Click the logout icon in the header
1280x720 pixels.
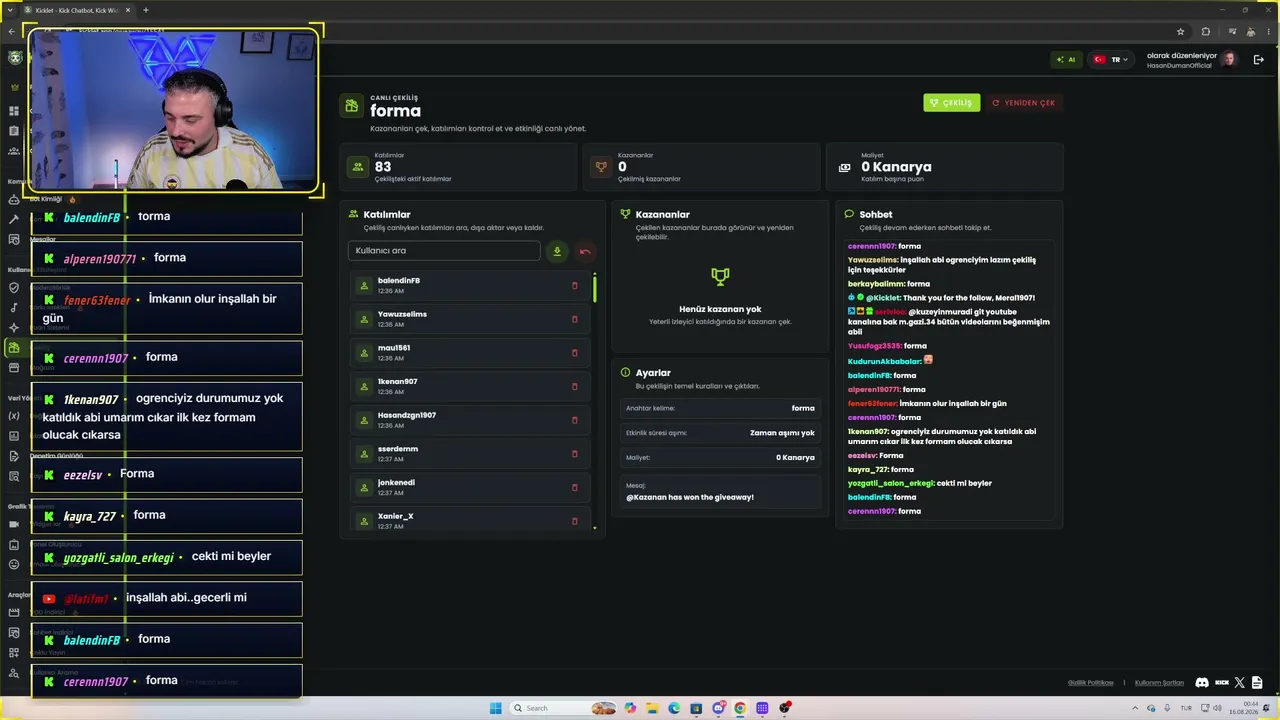[1258, 59]
